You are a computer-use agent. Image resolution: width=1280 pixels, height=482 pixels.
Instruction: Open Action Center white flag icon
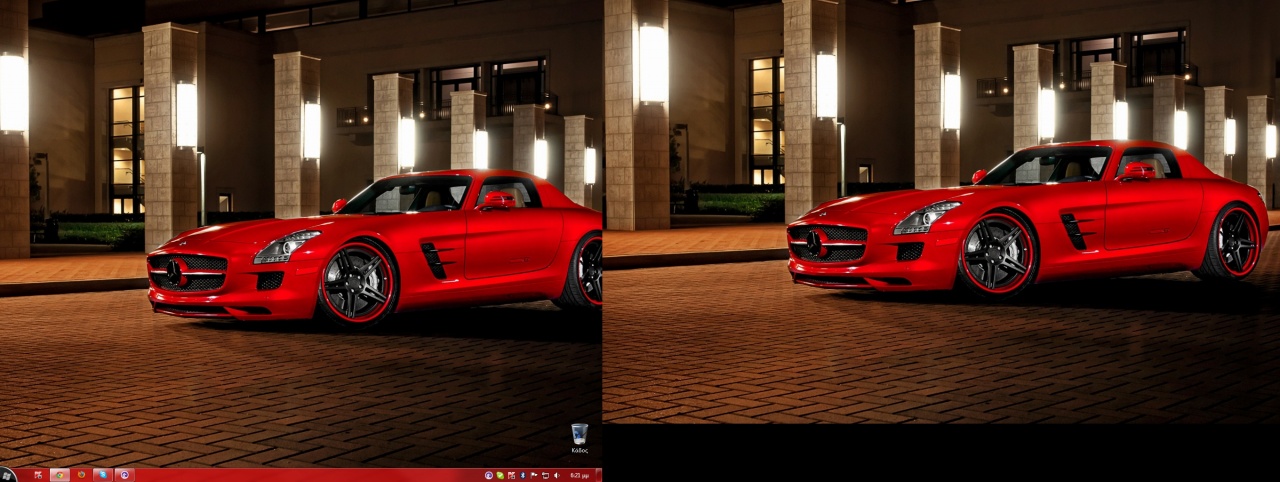pos(534,475)
